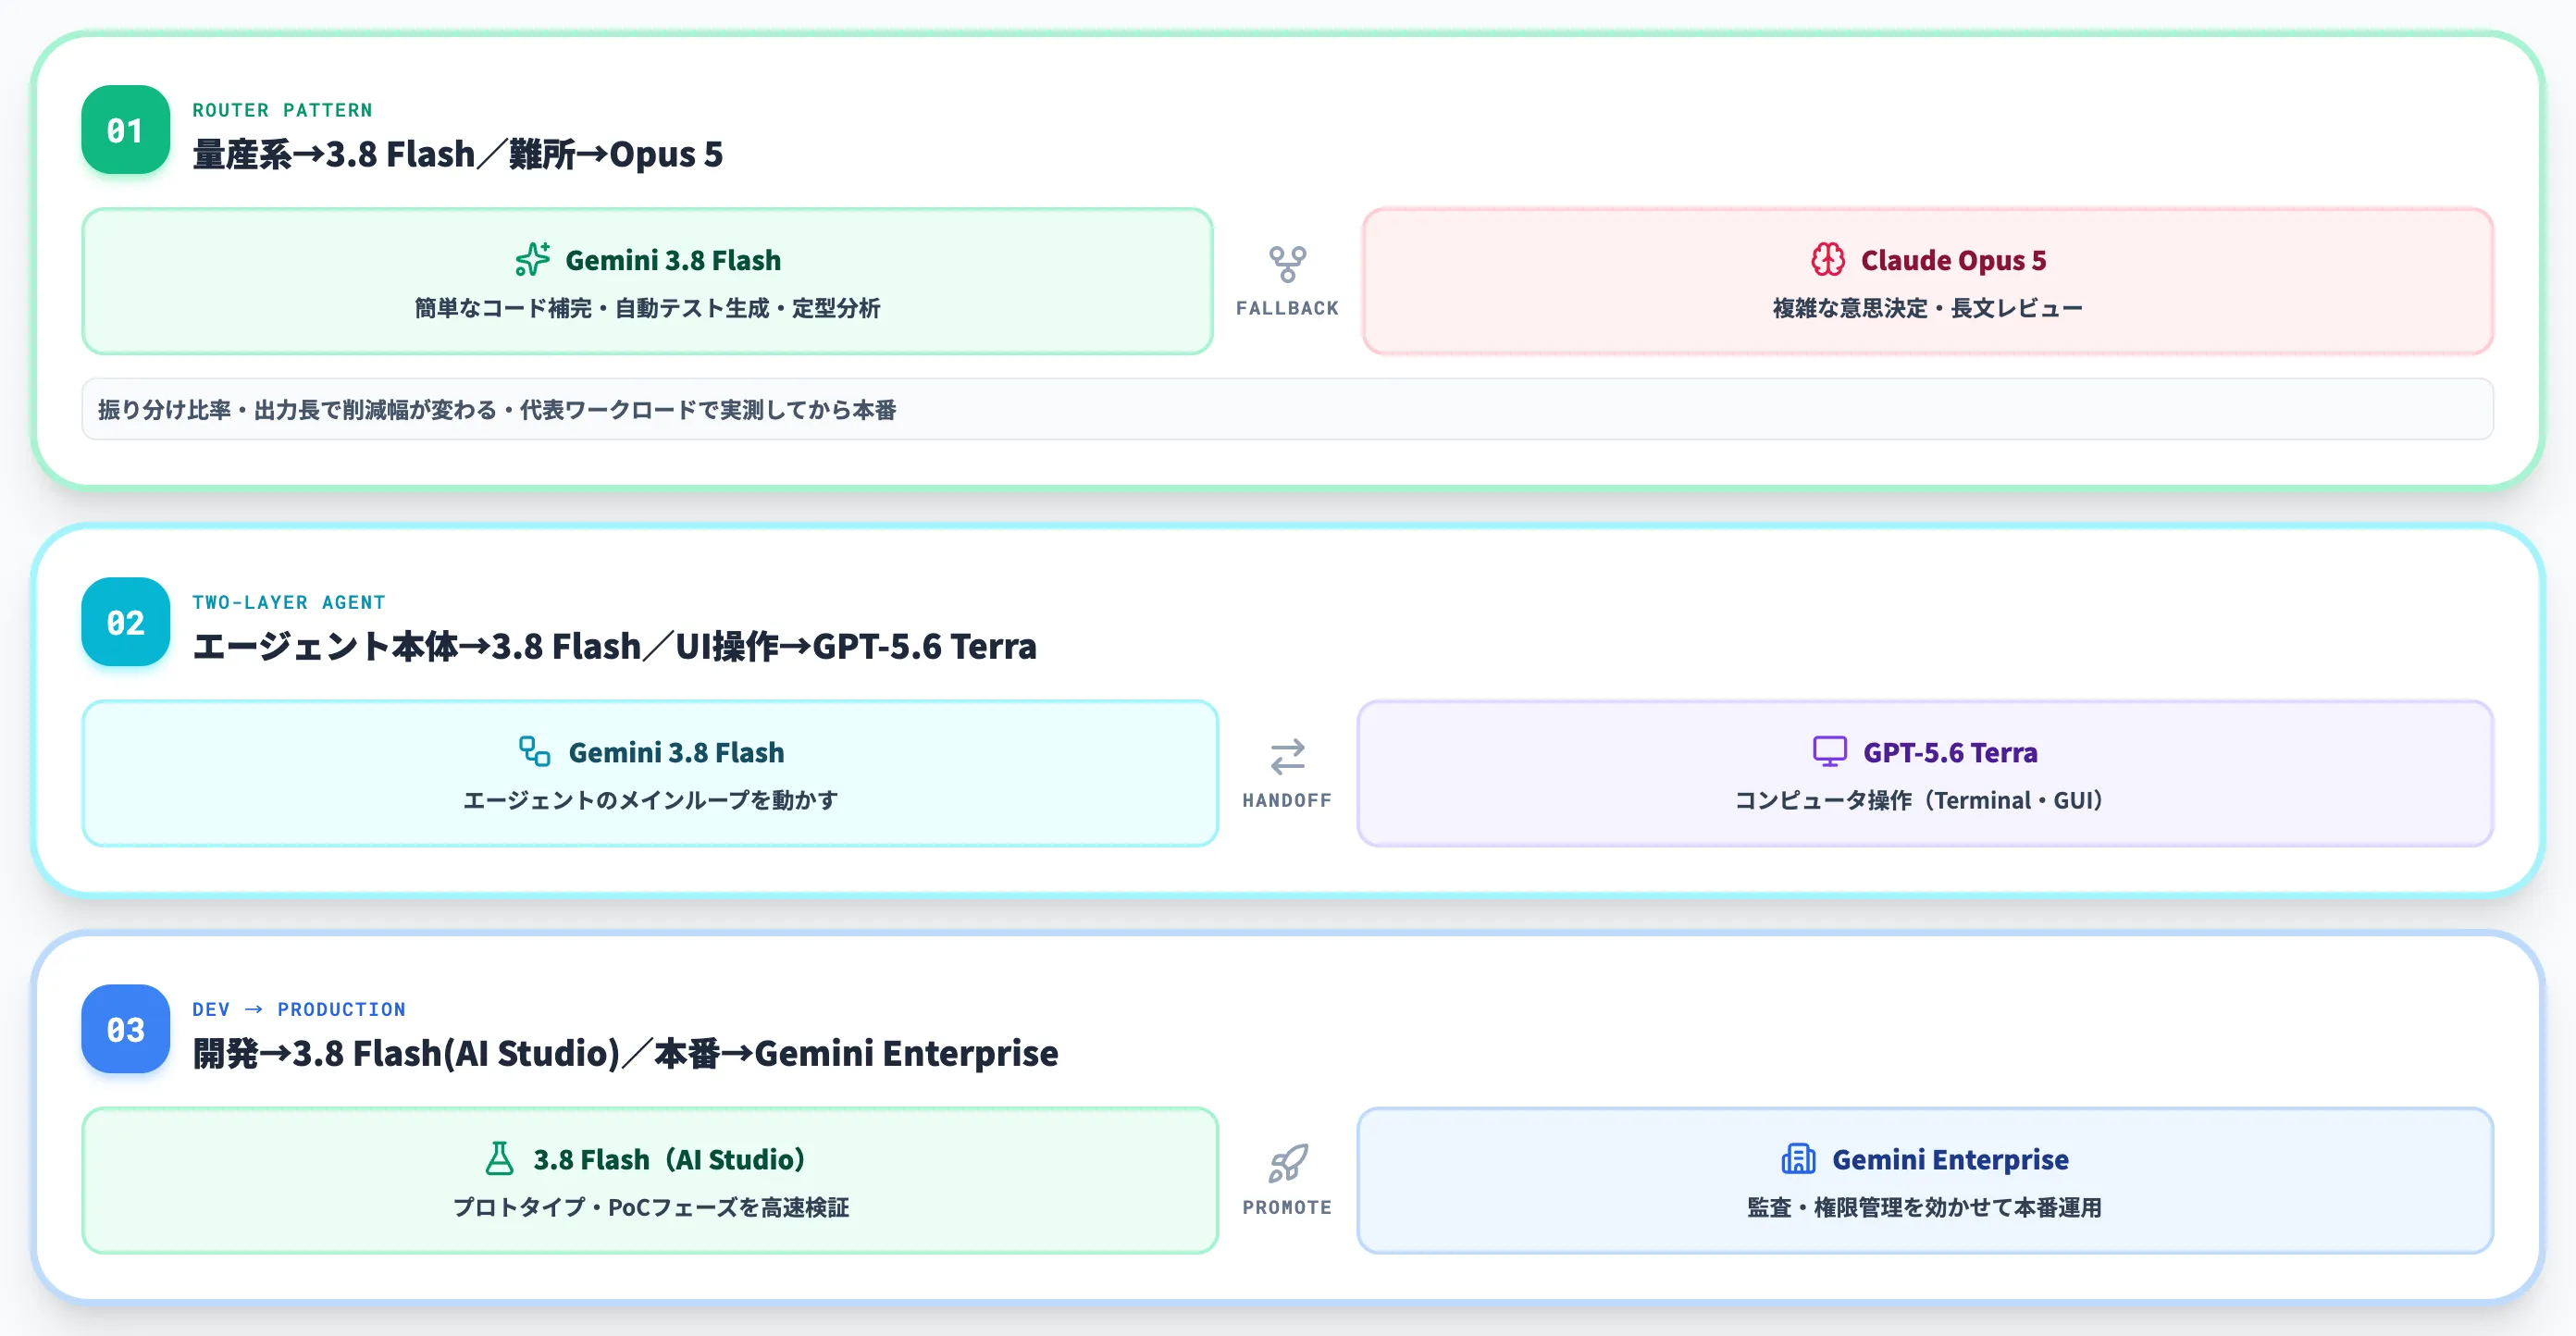Click the building icon beside Gemini Enterprise
This screenshot has height=1336, width=2576.
pos(1798,1159)
